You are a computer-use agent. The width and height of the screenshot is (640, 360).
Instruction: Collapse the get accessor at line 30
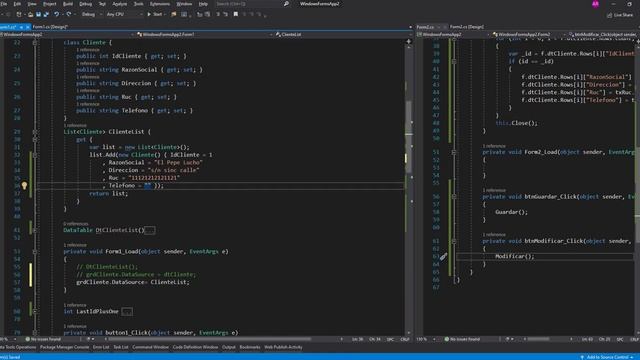click(x=35, y=140)
